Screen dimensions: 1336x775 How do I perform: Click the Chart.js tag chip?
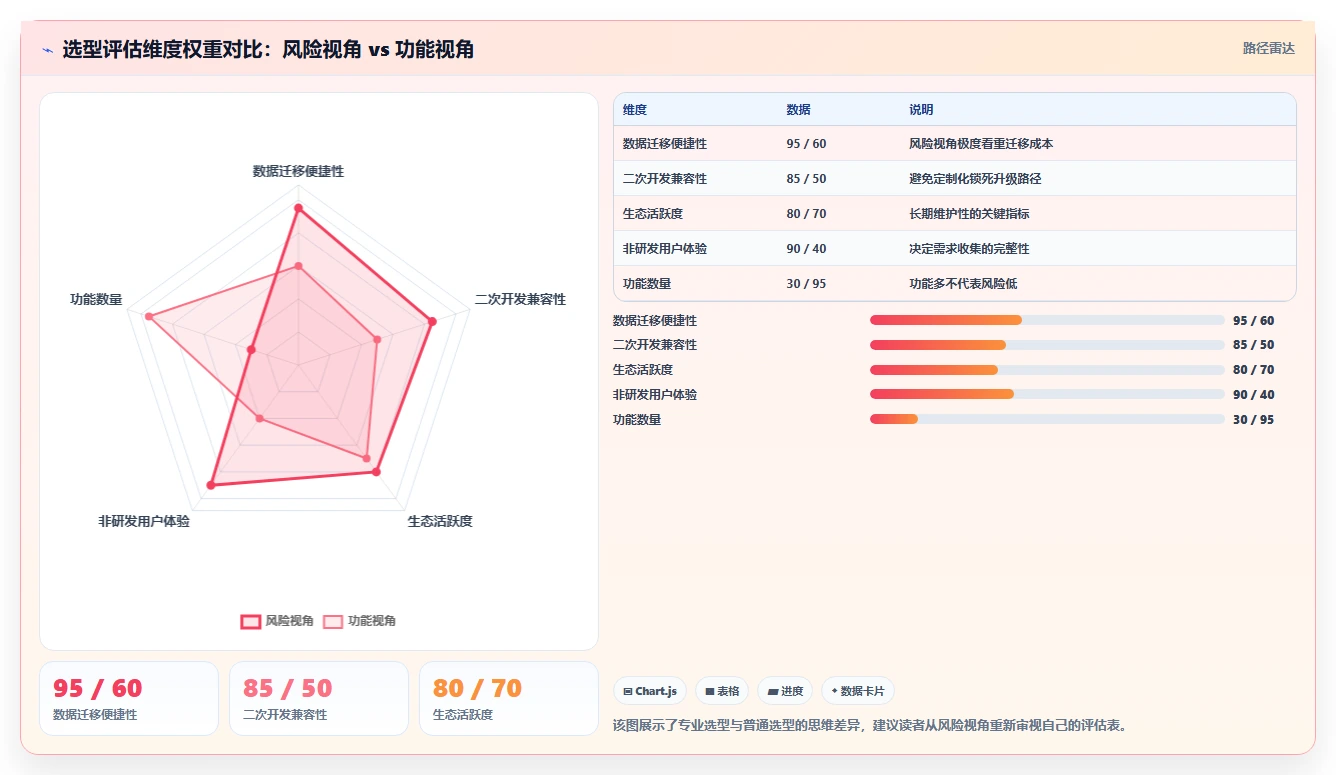[650, 691]
